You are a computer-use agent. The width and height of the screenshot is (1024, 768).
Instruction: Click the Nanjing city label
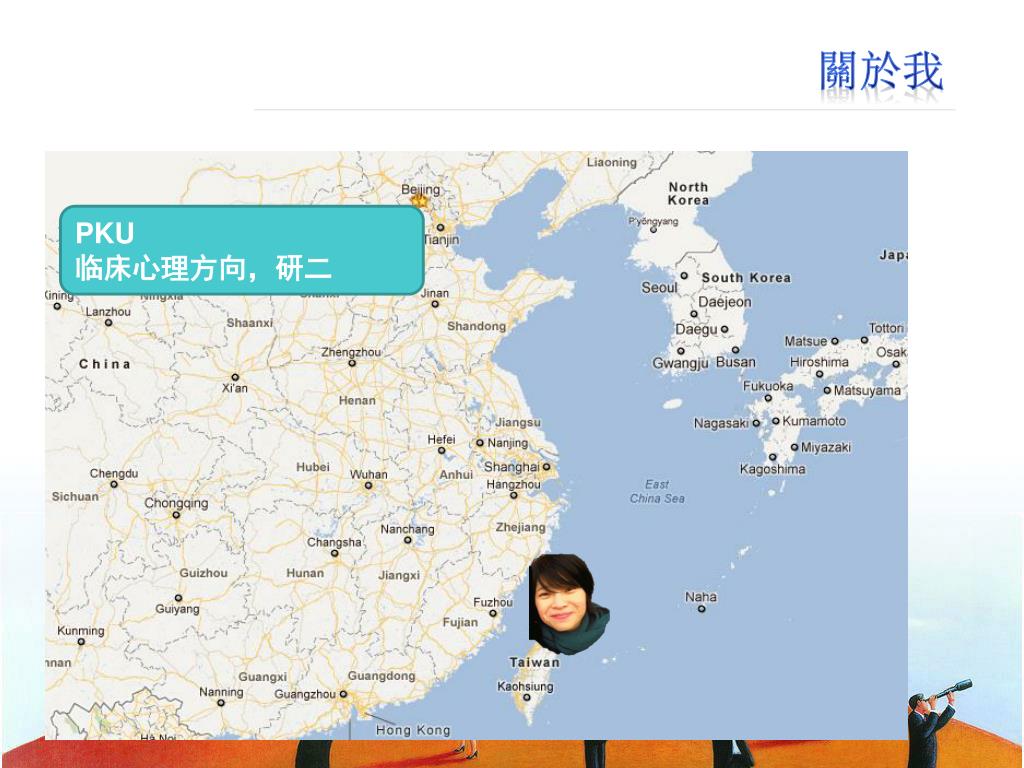(x=507, y=443)
